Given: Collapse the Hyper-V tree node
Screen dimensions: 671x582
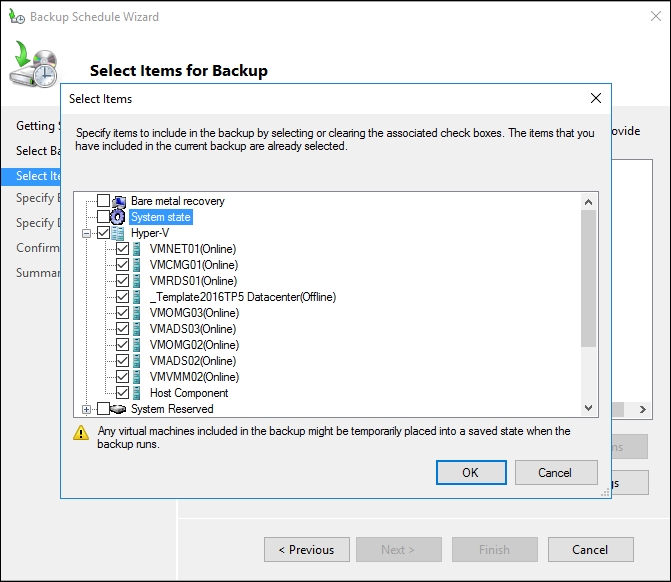Looking at the screenshot, I should pyautogui.click(x=87, y=233).
